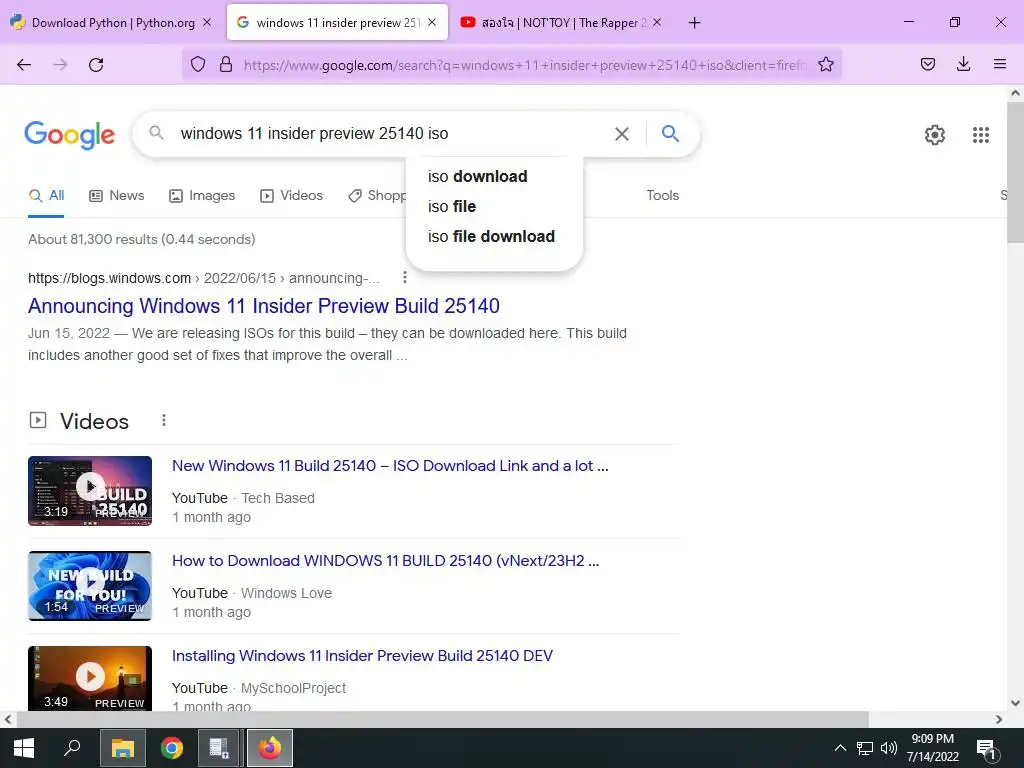Select the Images search filter

point(202,195)
